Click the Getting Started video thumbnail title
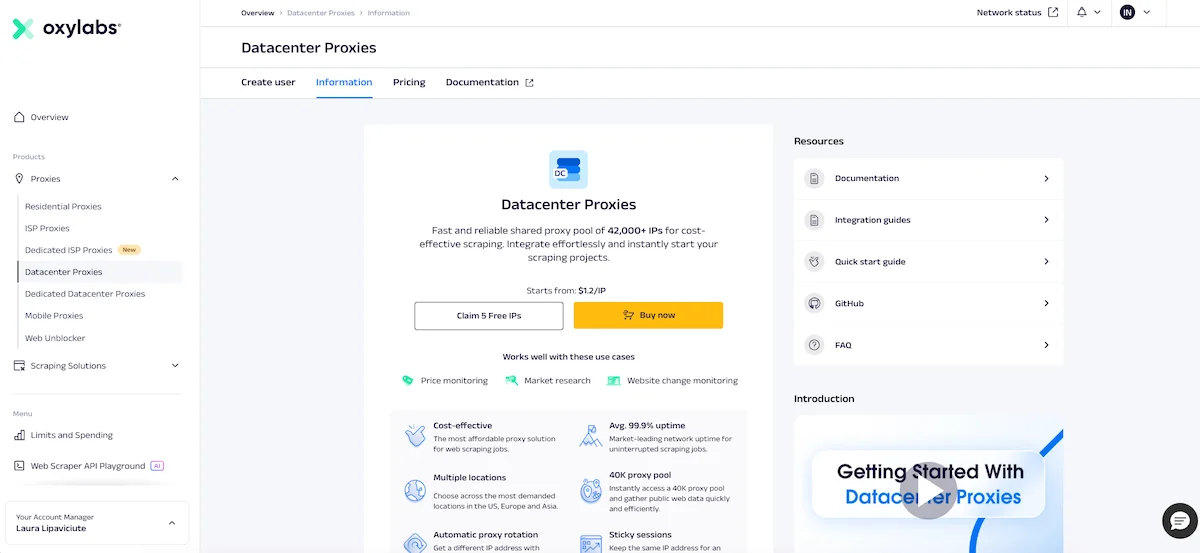 click(930, 484)
